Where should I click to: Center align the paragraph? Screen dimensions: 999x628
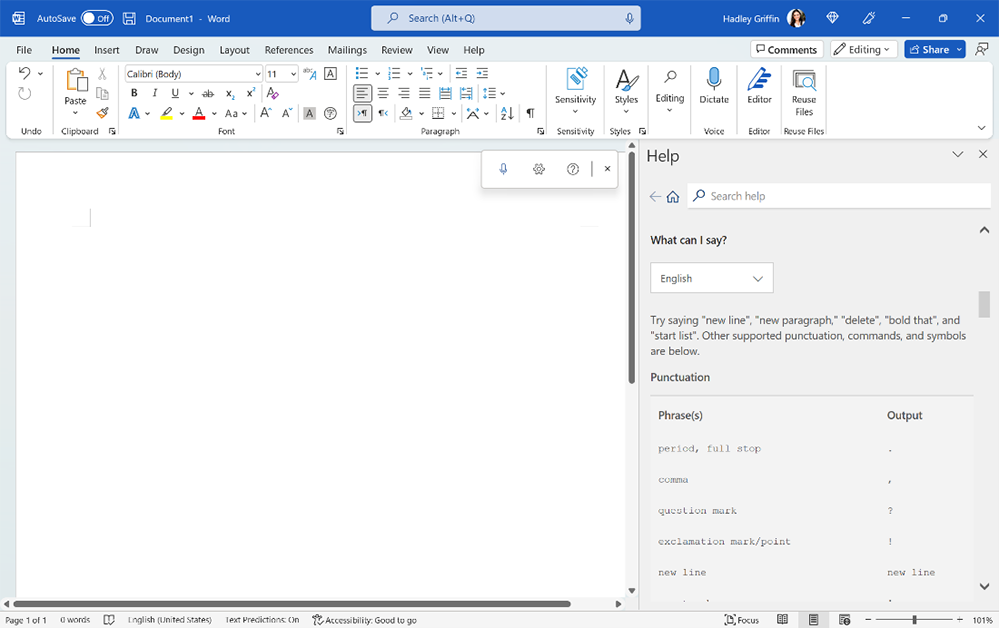click(x=383, y=94)
